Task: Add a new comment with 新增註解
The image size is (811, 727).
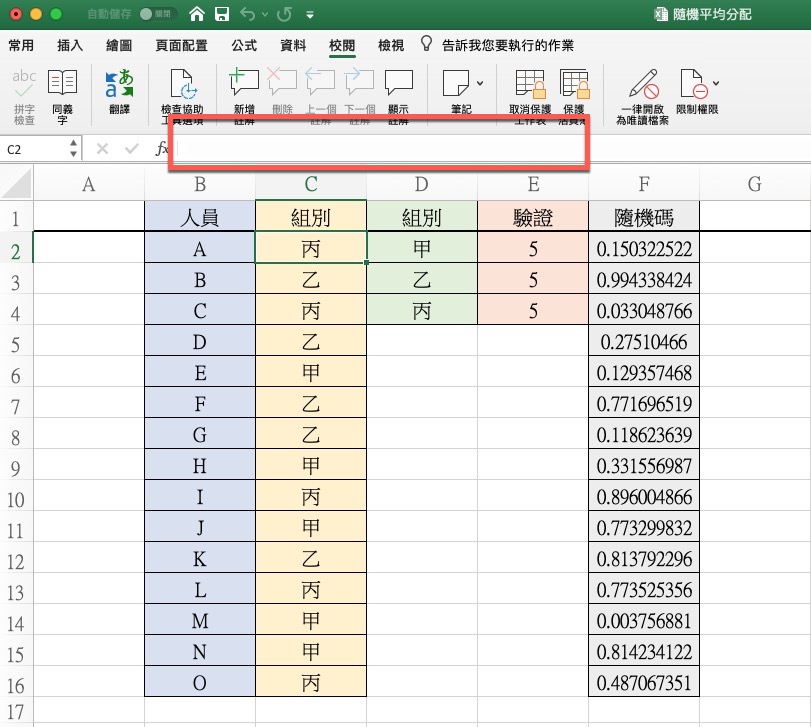Action: [x=244, y=83]
